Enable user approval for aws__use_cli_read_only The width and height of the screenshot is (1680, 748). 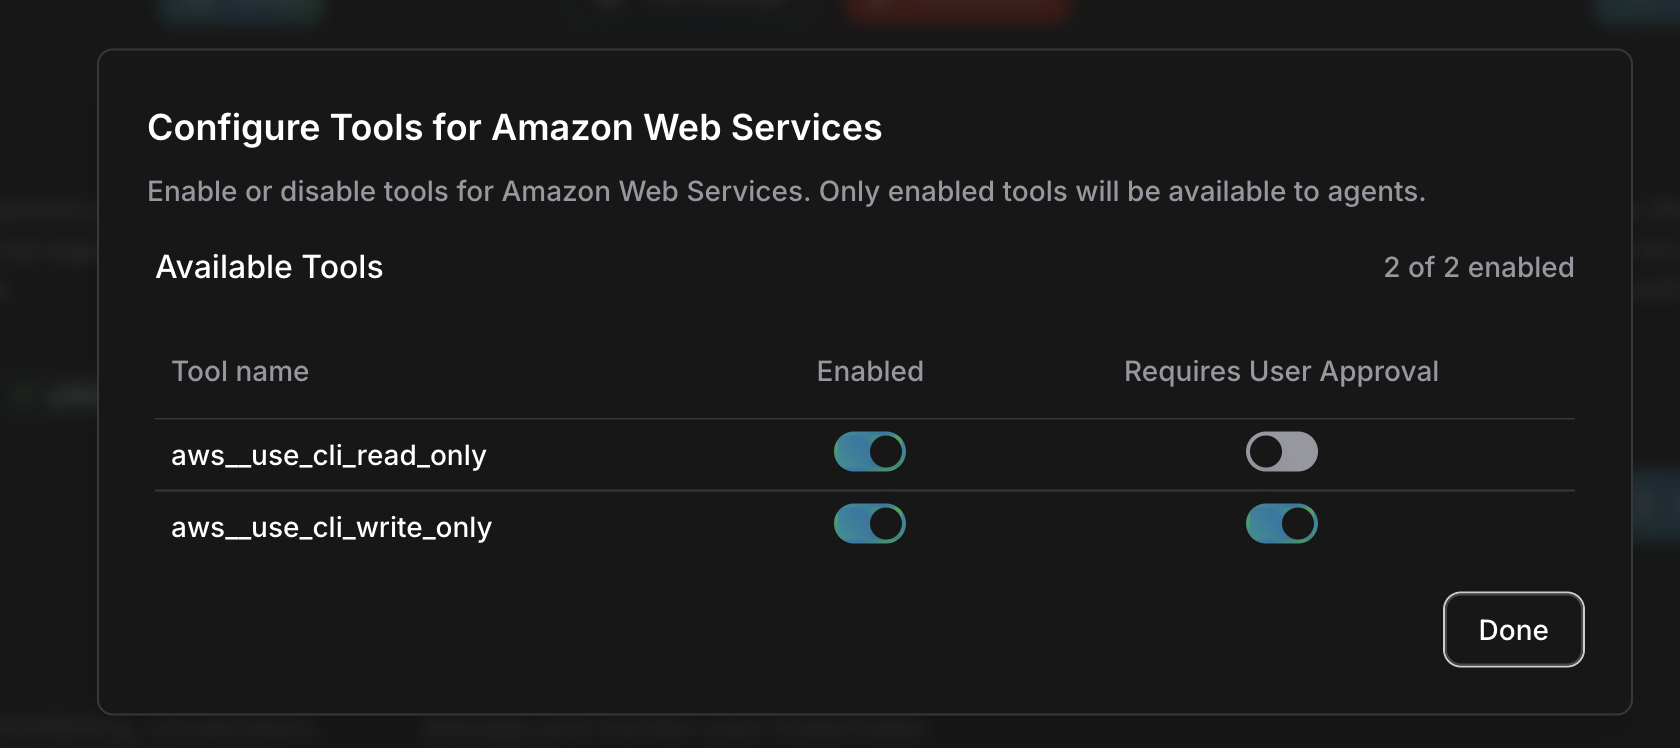pyautogui.click(x=1281, y=452)
